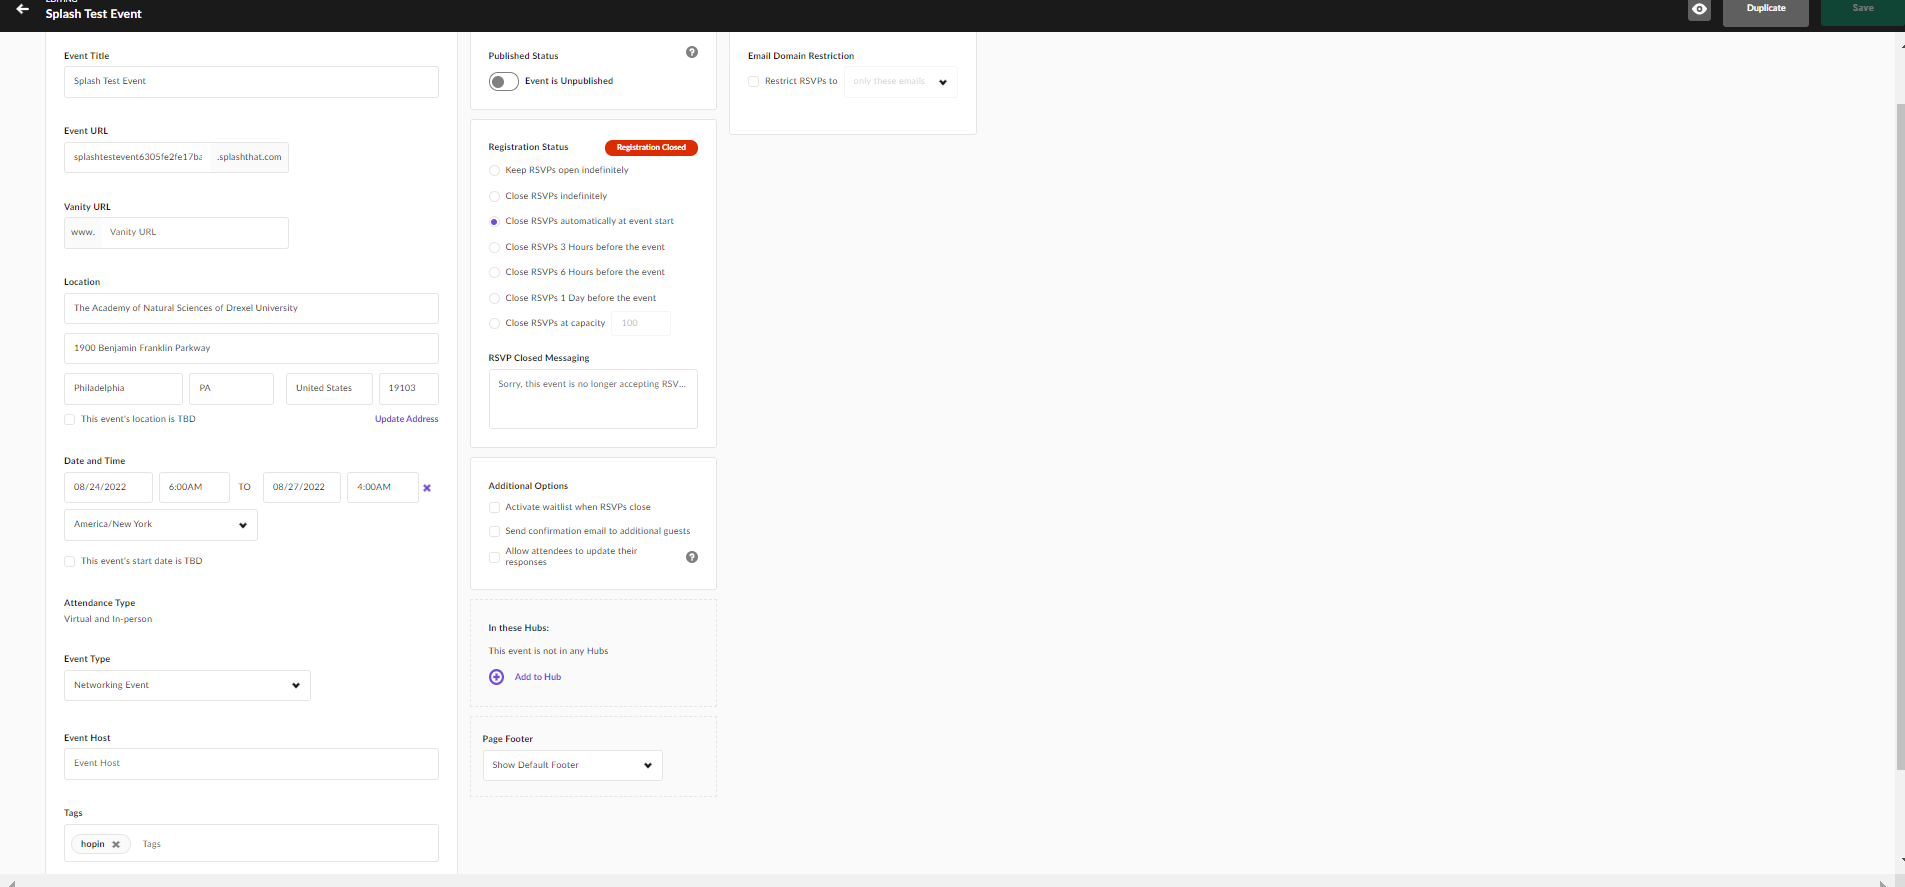Click the .splashthat.com domain suffix
The width and height of the screenshot is (1905, 887).
[x=250, y=157]
